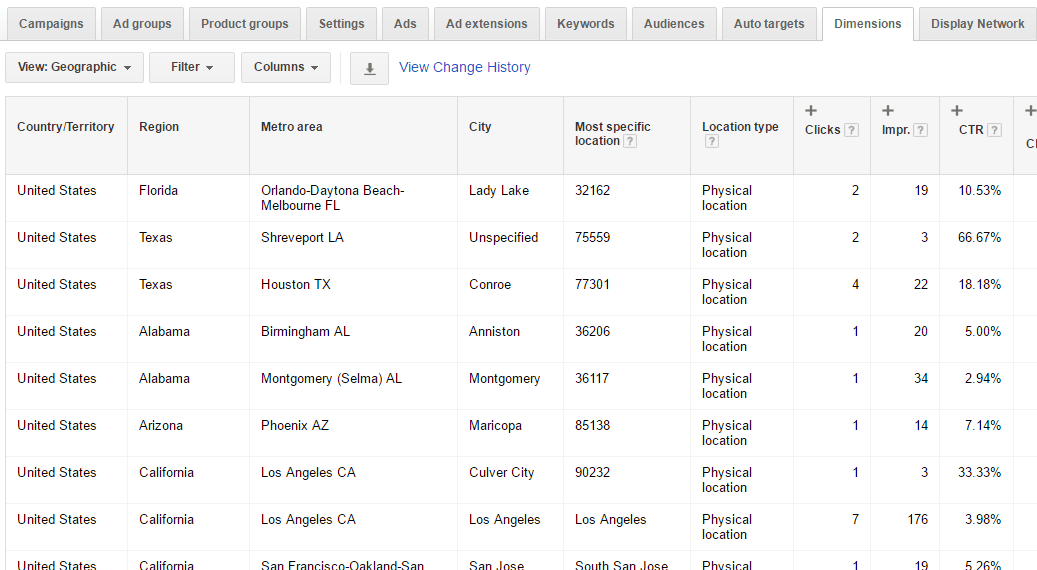Click the CTR column help icon
The image size is (1037, 570).
994,130
